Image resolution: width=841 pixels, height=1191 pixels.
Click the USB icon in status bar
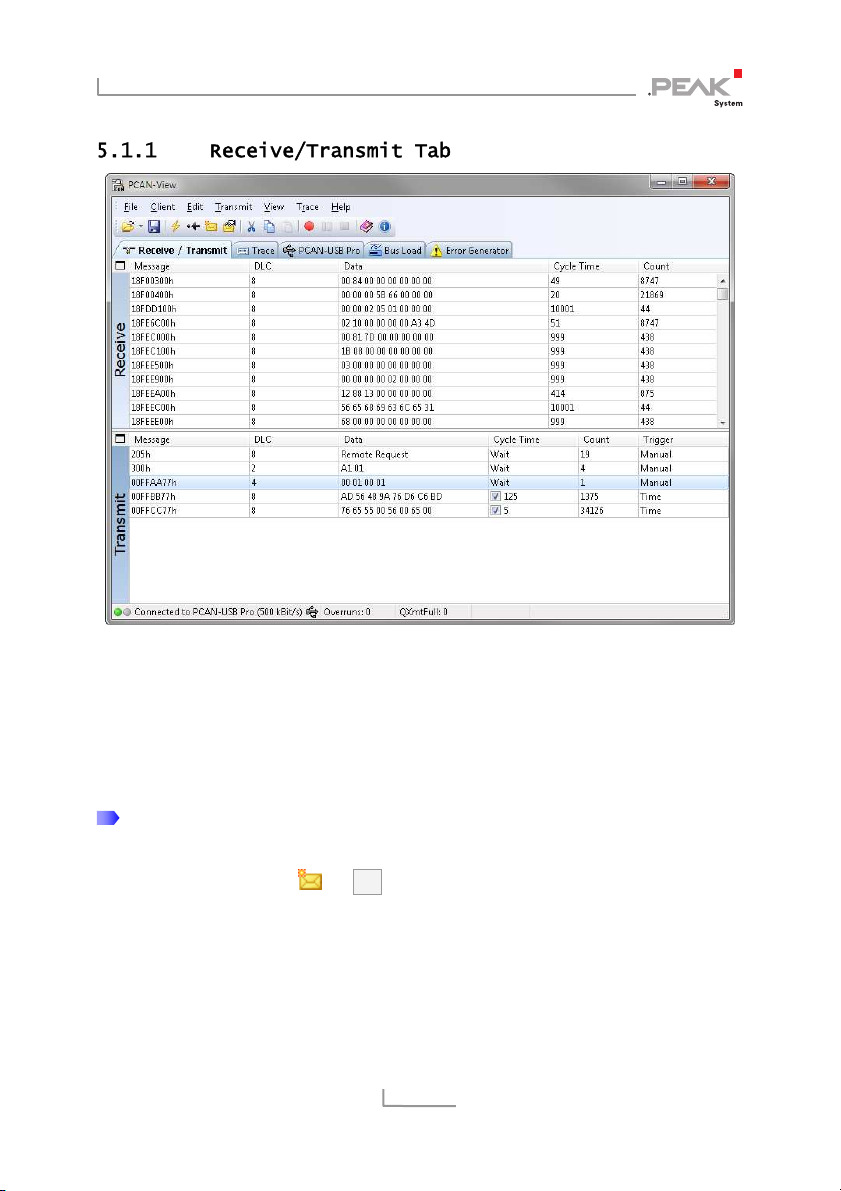(x=311, y=611)
